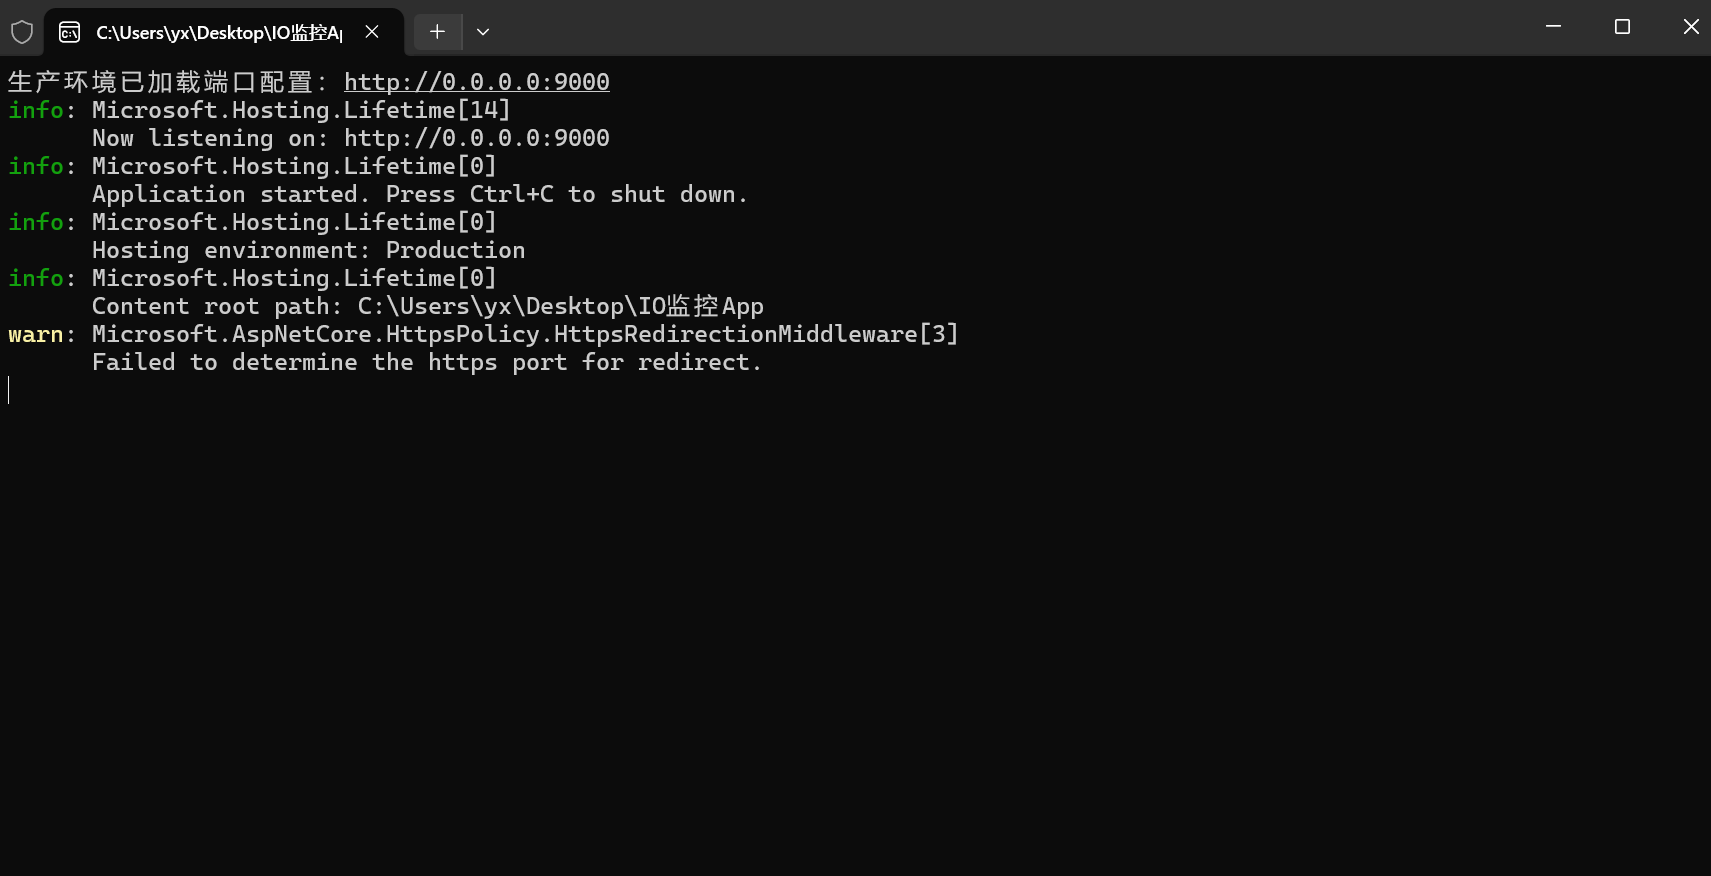The width and height of the screenshot is (1711, 876).
Task: Click the 'Content root path' line
Action: [x=427, y=306]
